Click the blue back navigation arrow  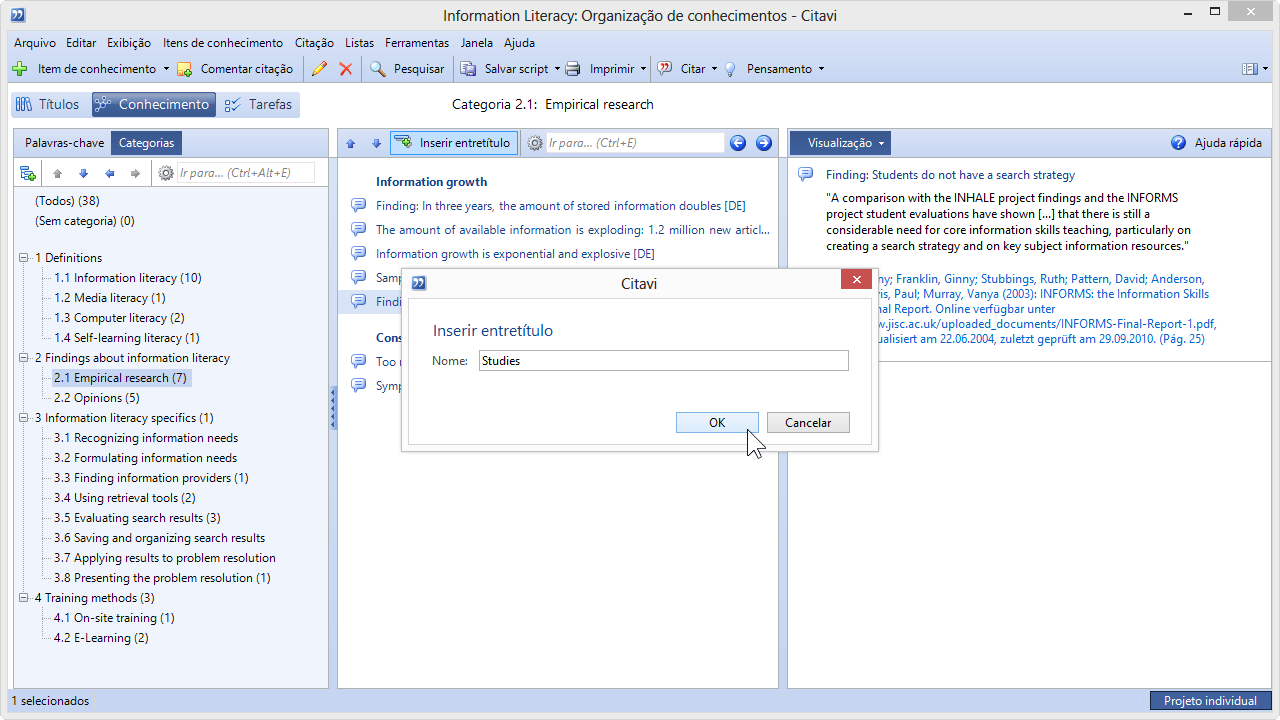tap(738, 143)
